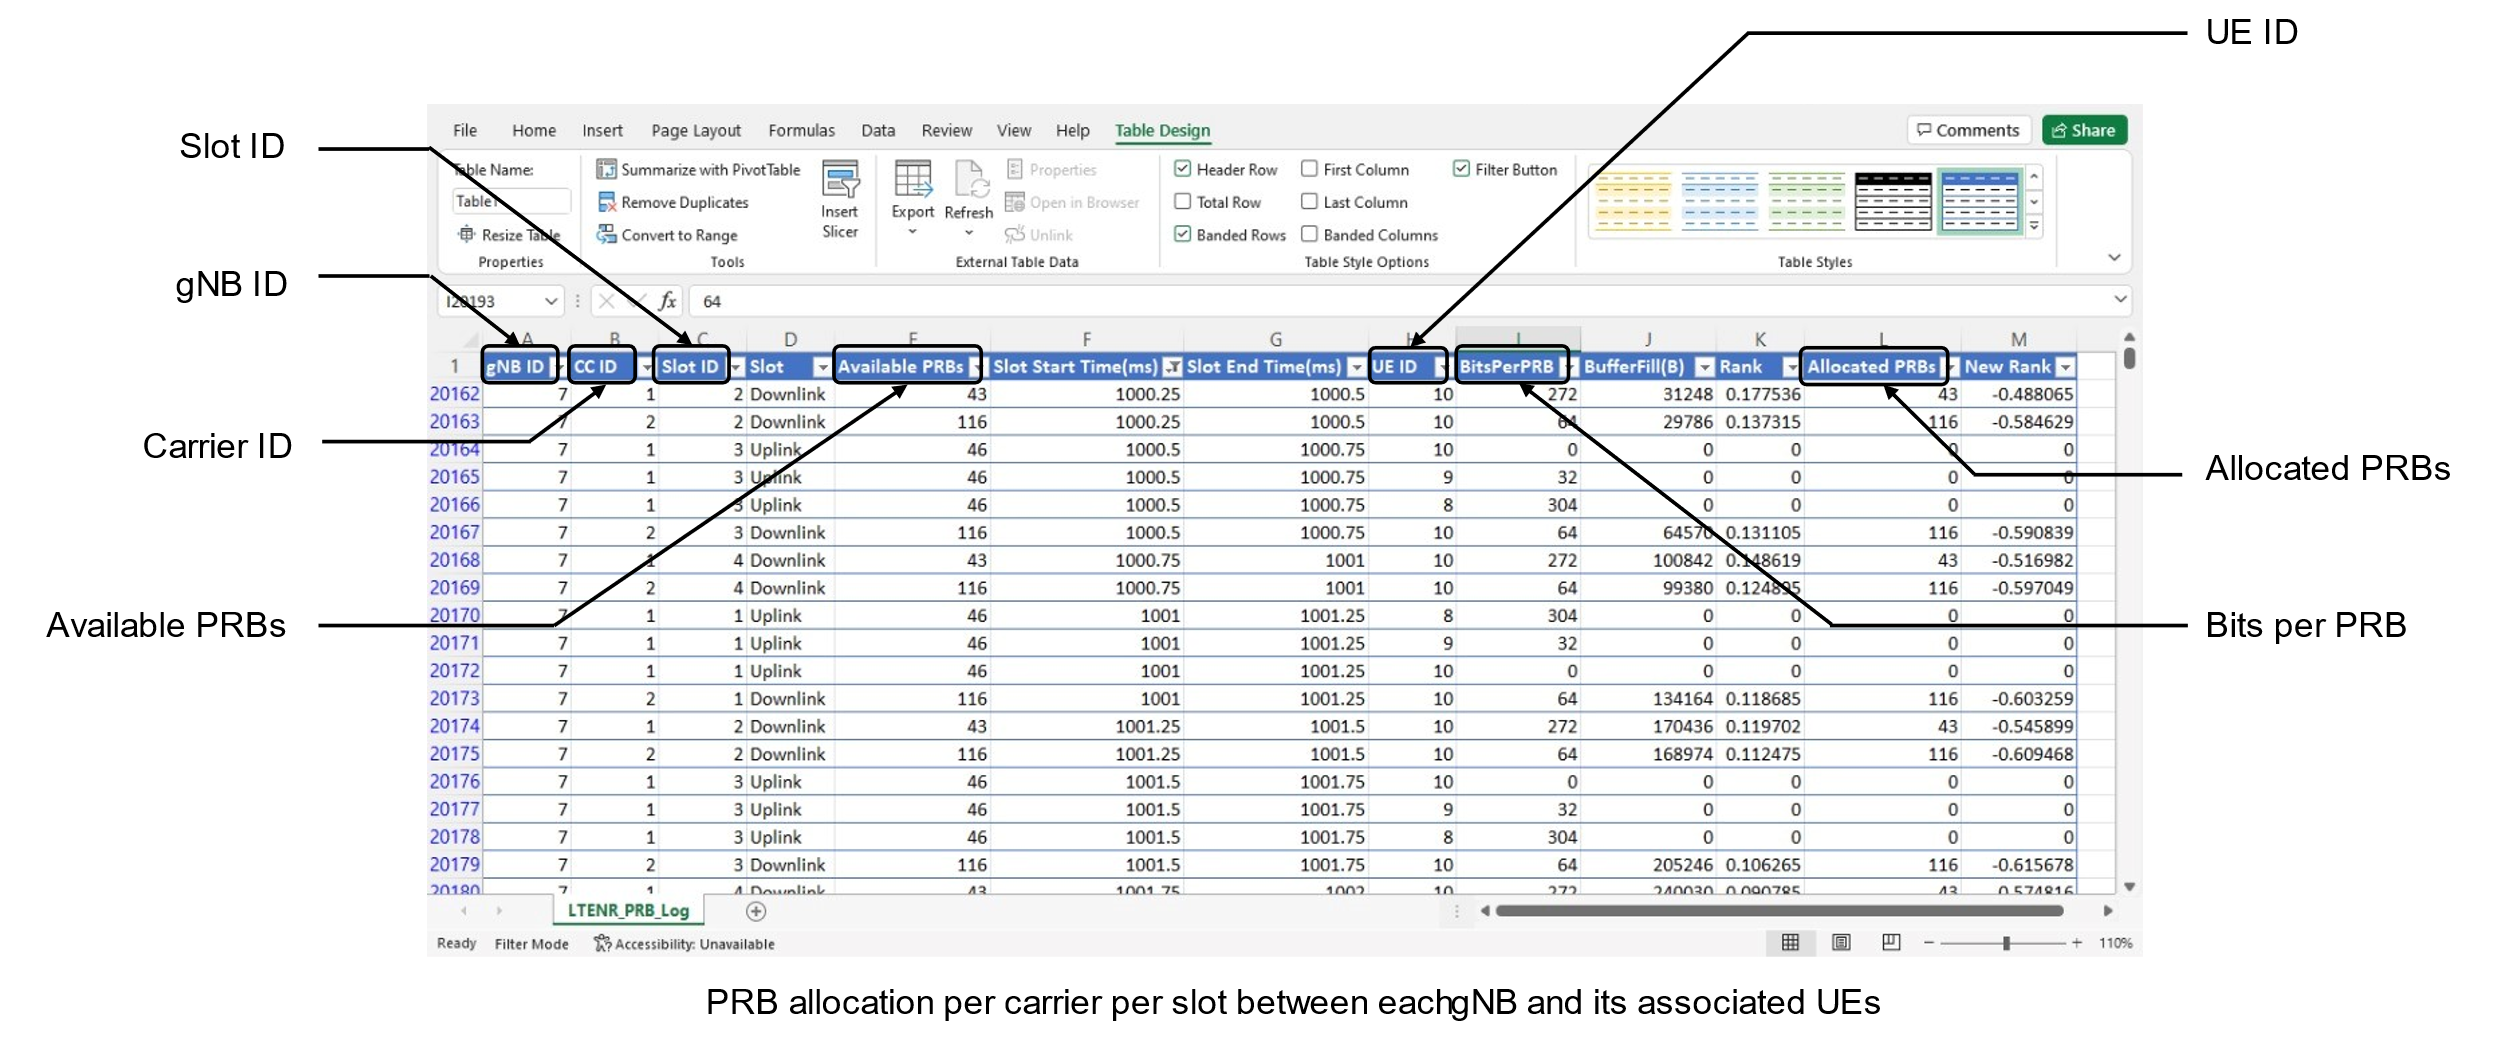Click the Comments button
Screen dimensions: 2500x1045
(1969, 130)
